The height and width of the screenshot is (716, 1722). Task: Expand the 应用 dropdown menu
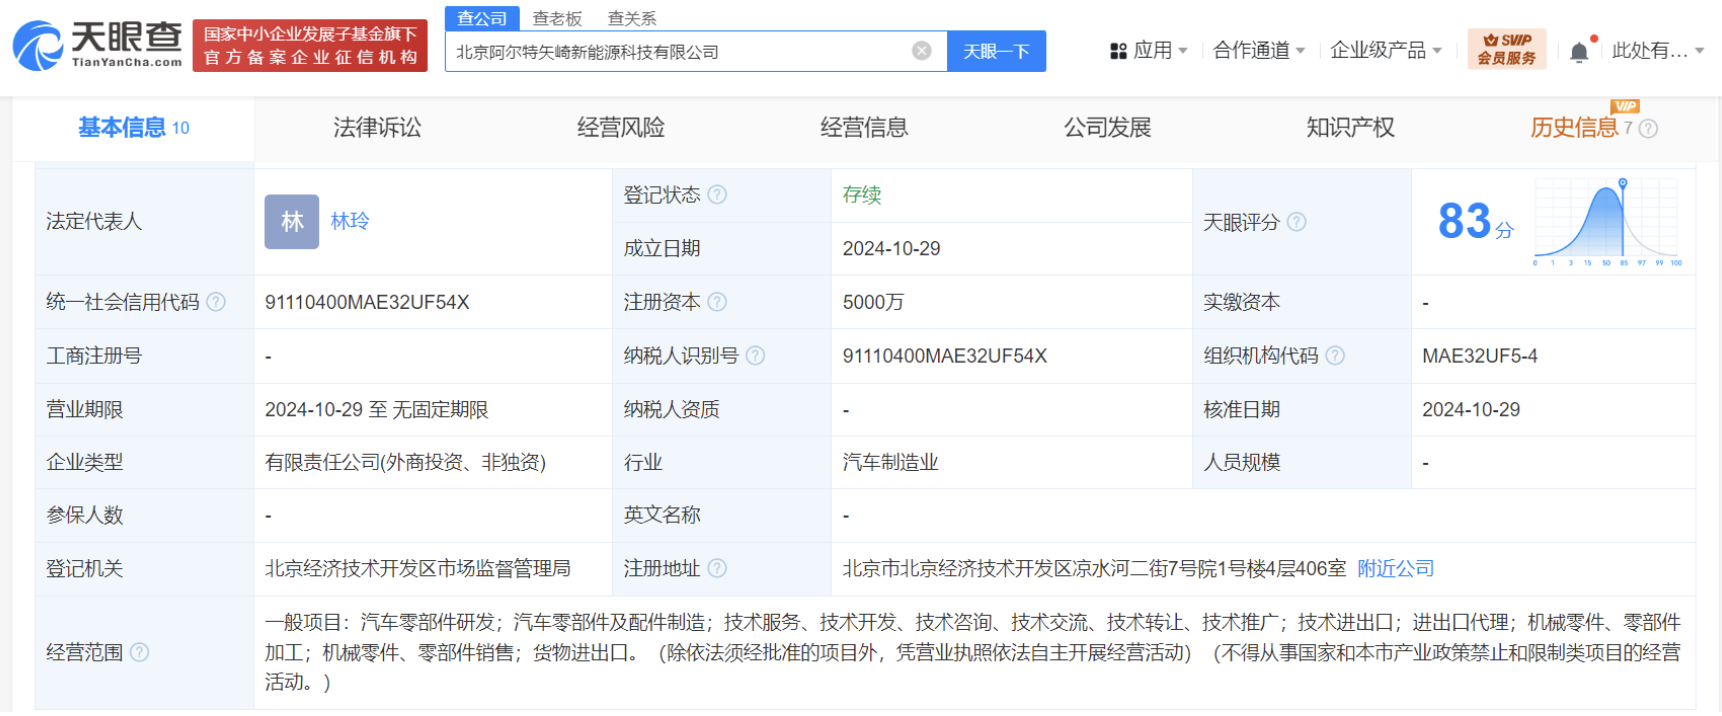coord(1149,51)
